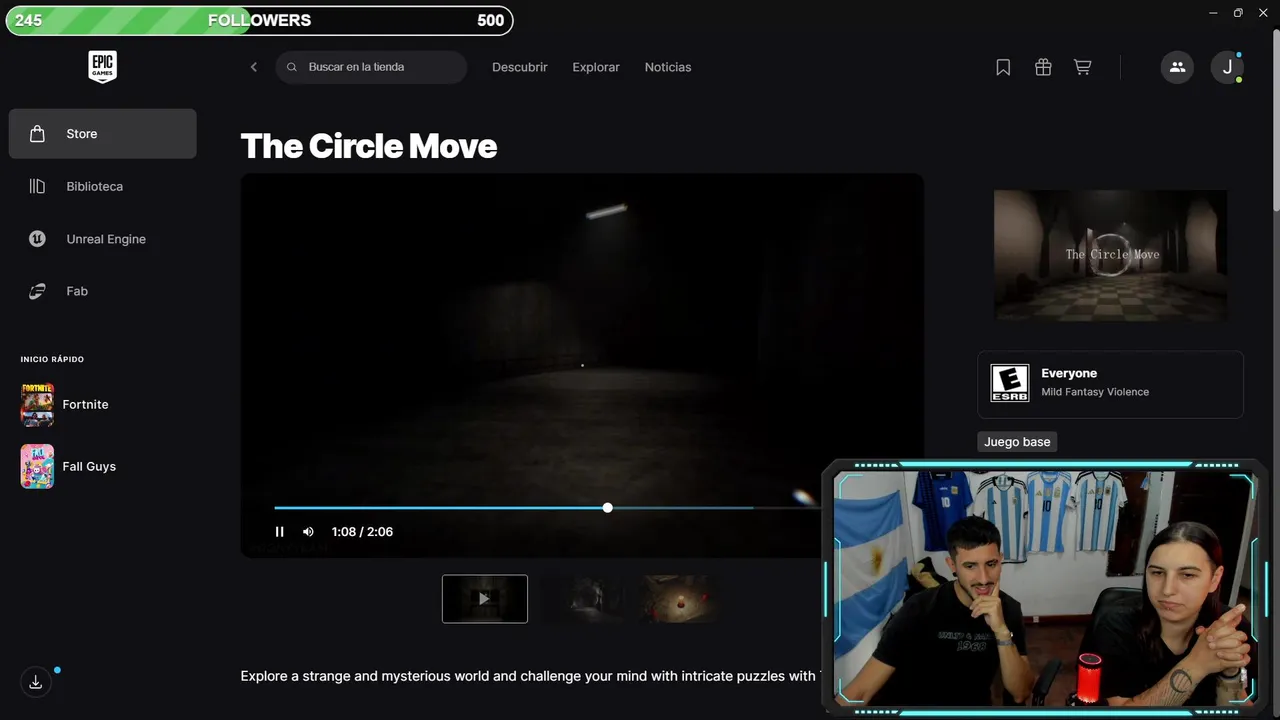This screenshot has width=1280, height=720.
Task: Click the ESRB rating logo
Action: click(x=1009, y=383)
